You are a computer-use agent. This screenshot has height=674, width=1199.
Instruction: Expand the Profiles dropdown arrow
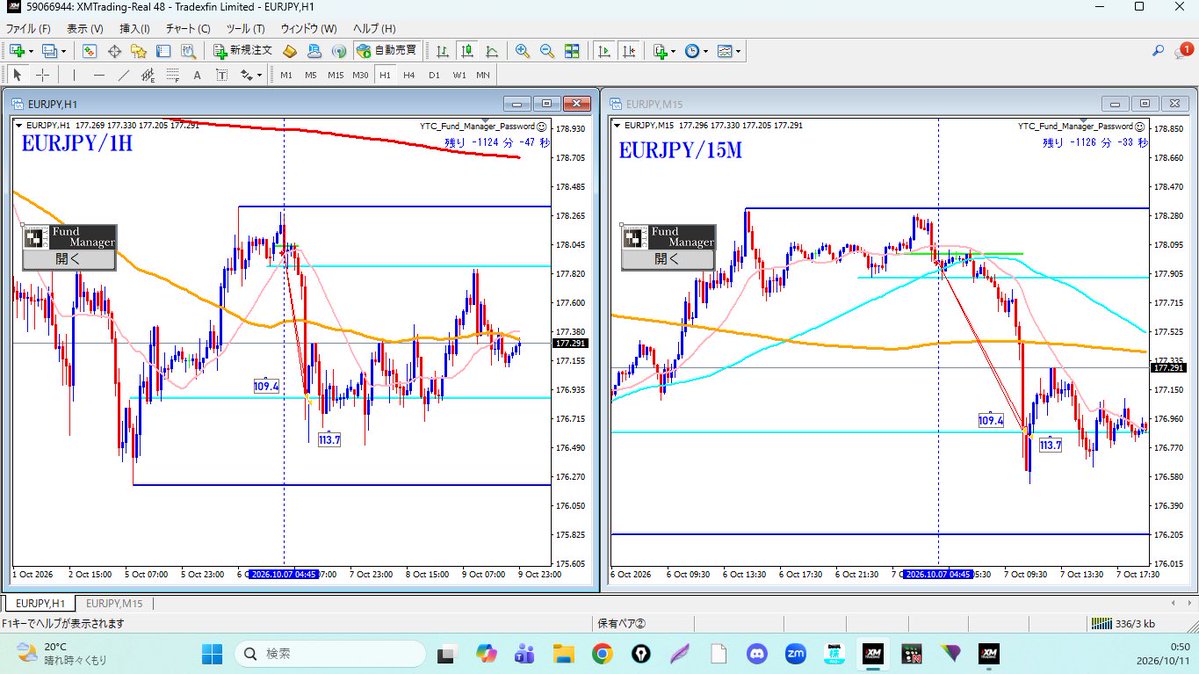point(63,52)
